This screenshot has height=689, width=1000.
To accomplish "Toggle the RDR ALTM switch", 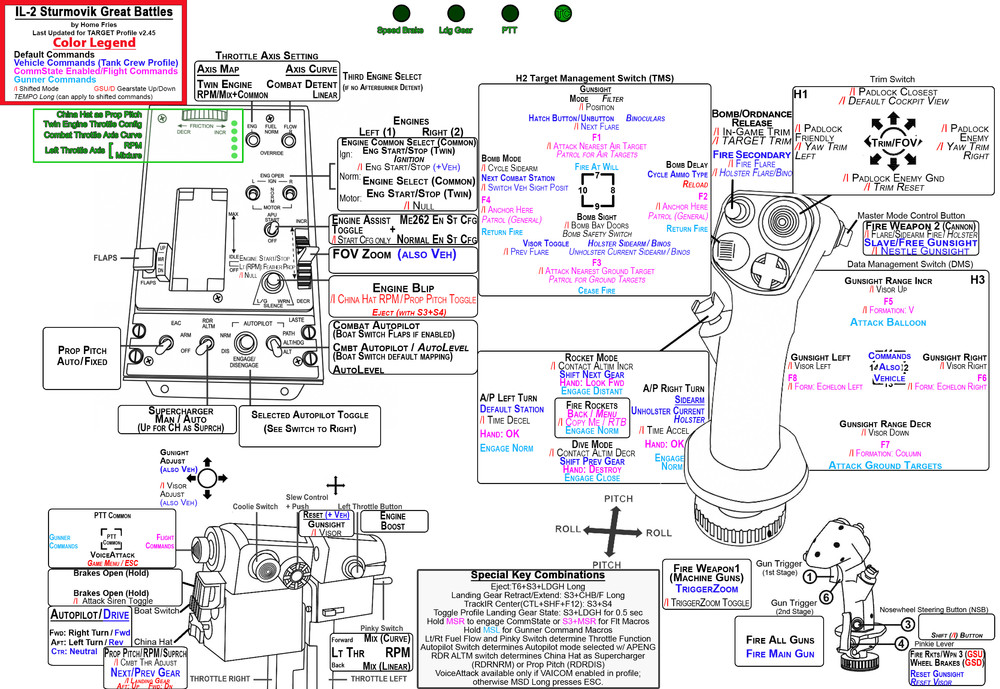I will (x=205, y=345).
